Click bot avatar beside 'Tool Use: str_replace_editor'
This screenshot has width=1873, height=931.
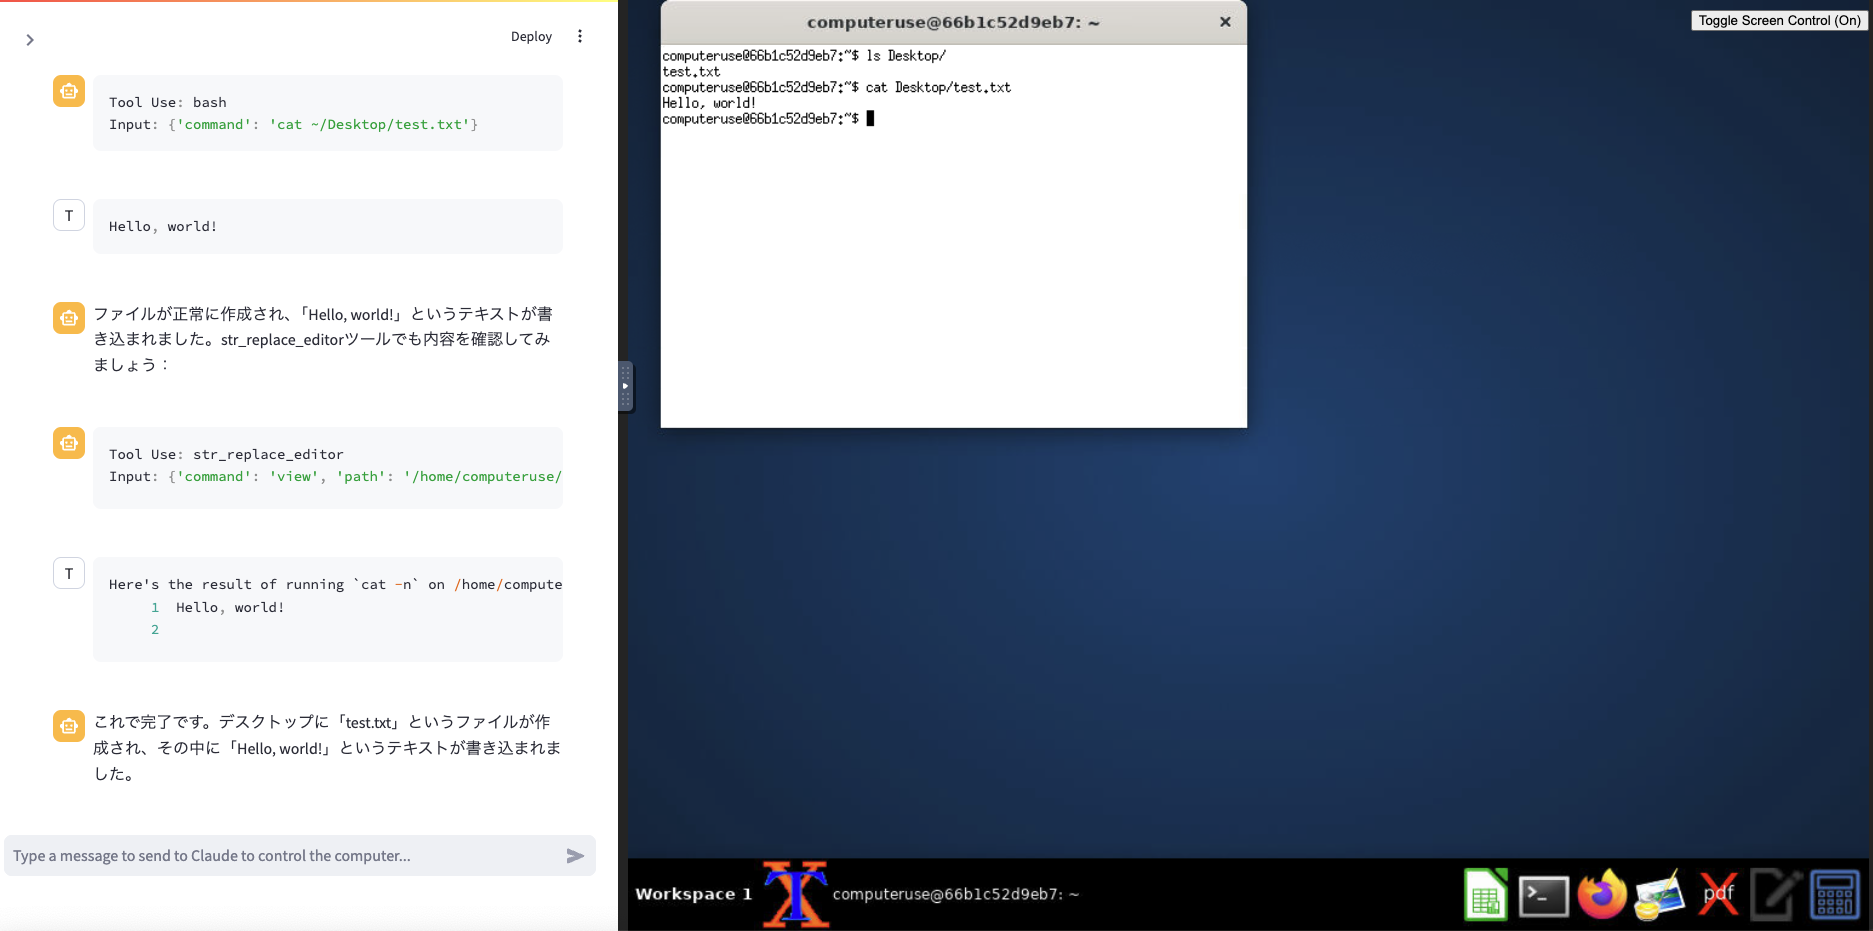(x=69, y=443)
